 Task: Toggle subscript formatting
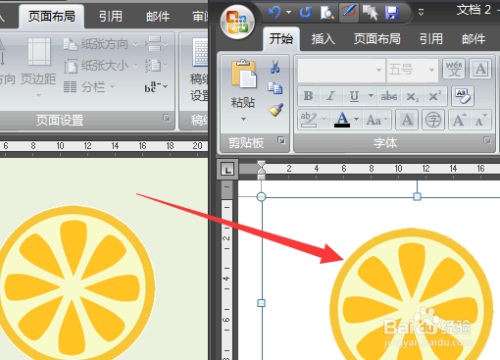[x=412, y=96]
